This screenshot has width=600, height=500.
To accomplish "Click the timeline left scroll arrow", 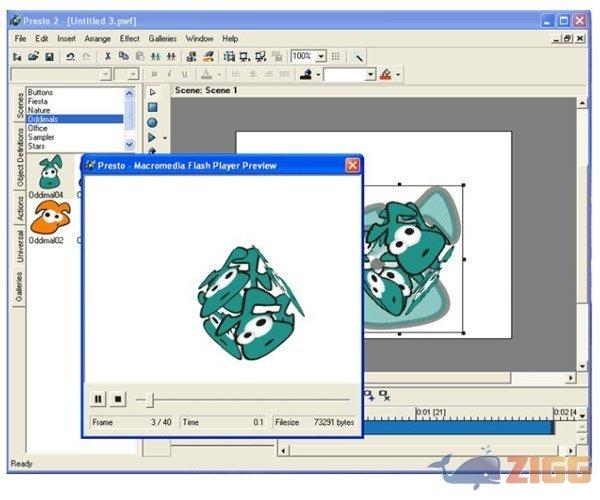I will [x=283, y=451].
